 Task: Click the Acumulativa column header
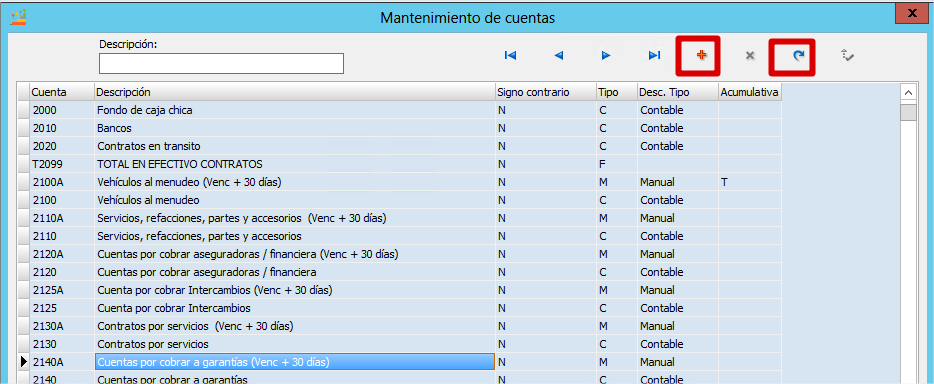pyautogui.click(x=749, y=92)
